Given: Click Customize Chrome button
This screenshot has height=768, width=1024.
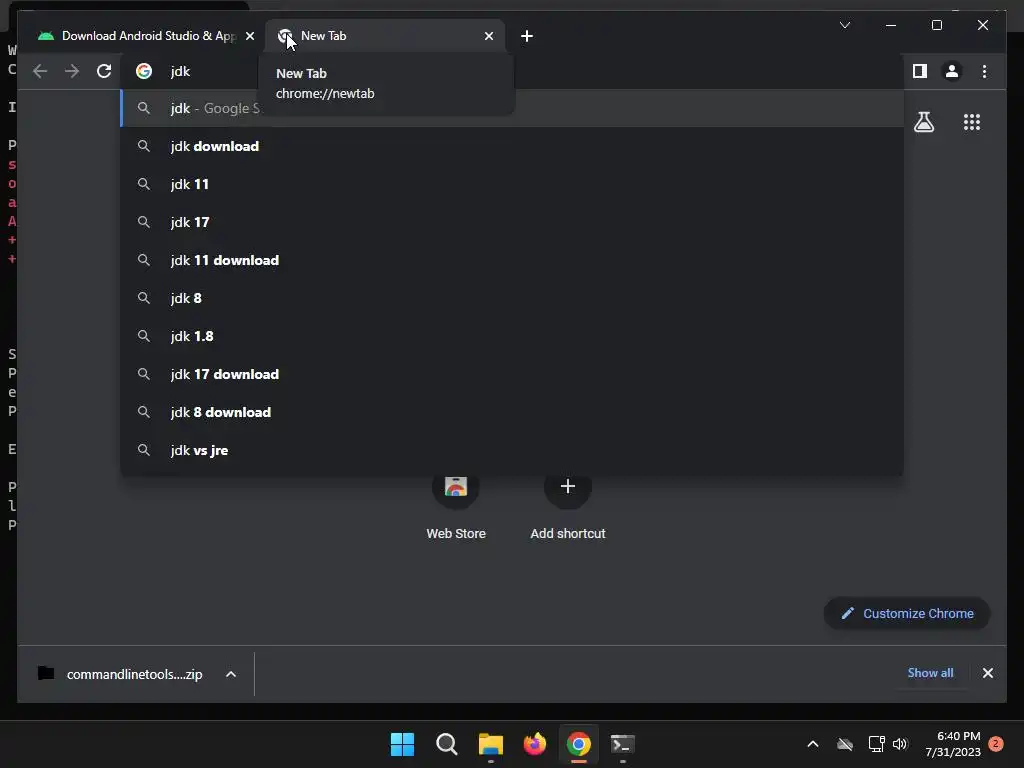Looking at the screenshot, I should 907,613.
